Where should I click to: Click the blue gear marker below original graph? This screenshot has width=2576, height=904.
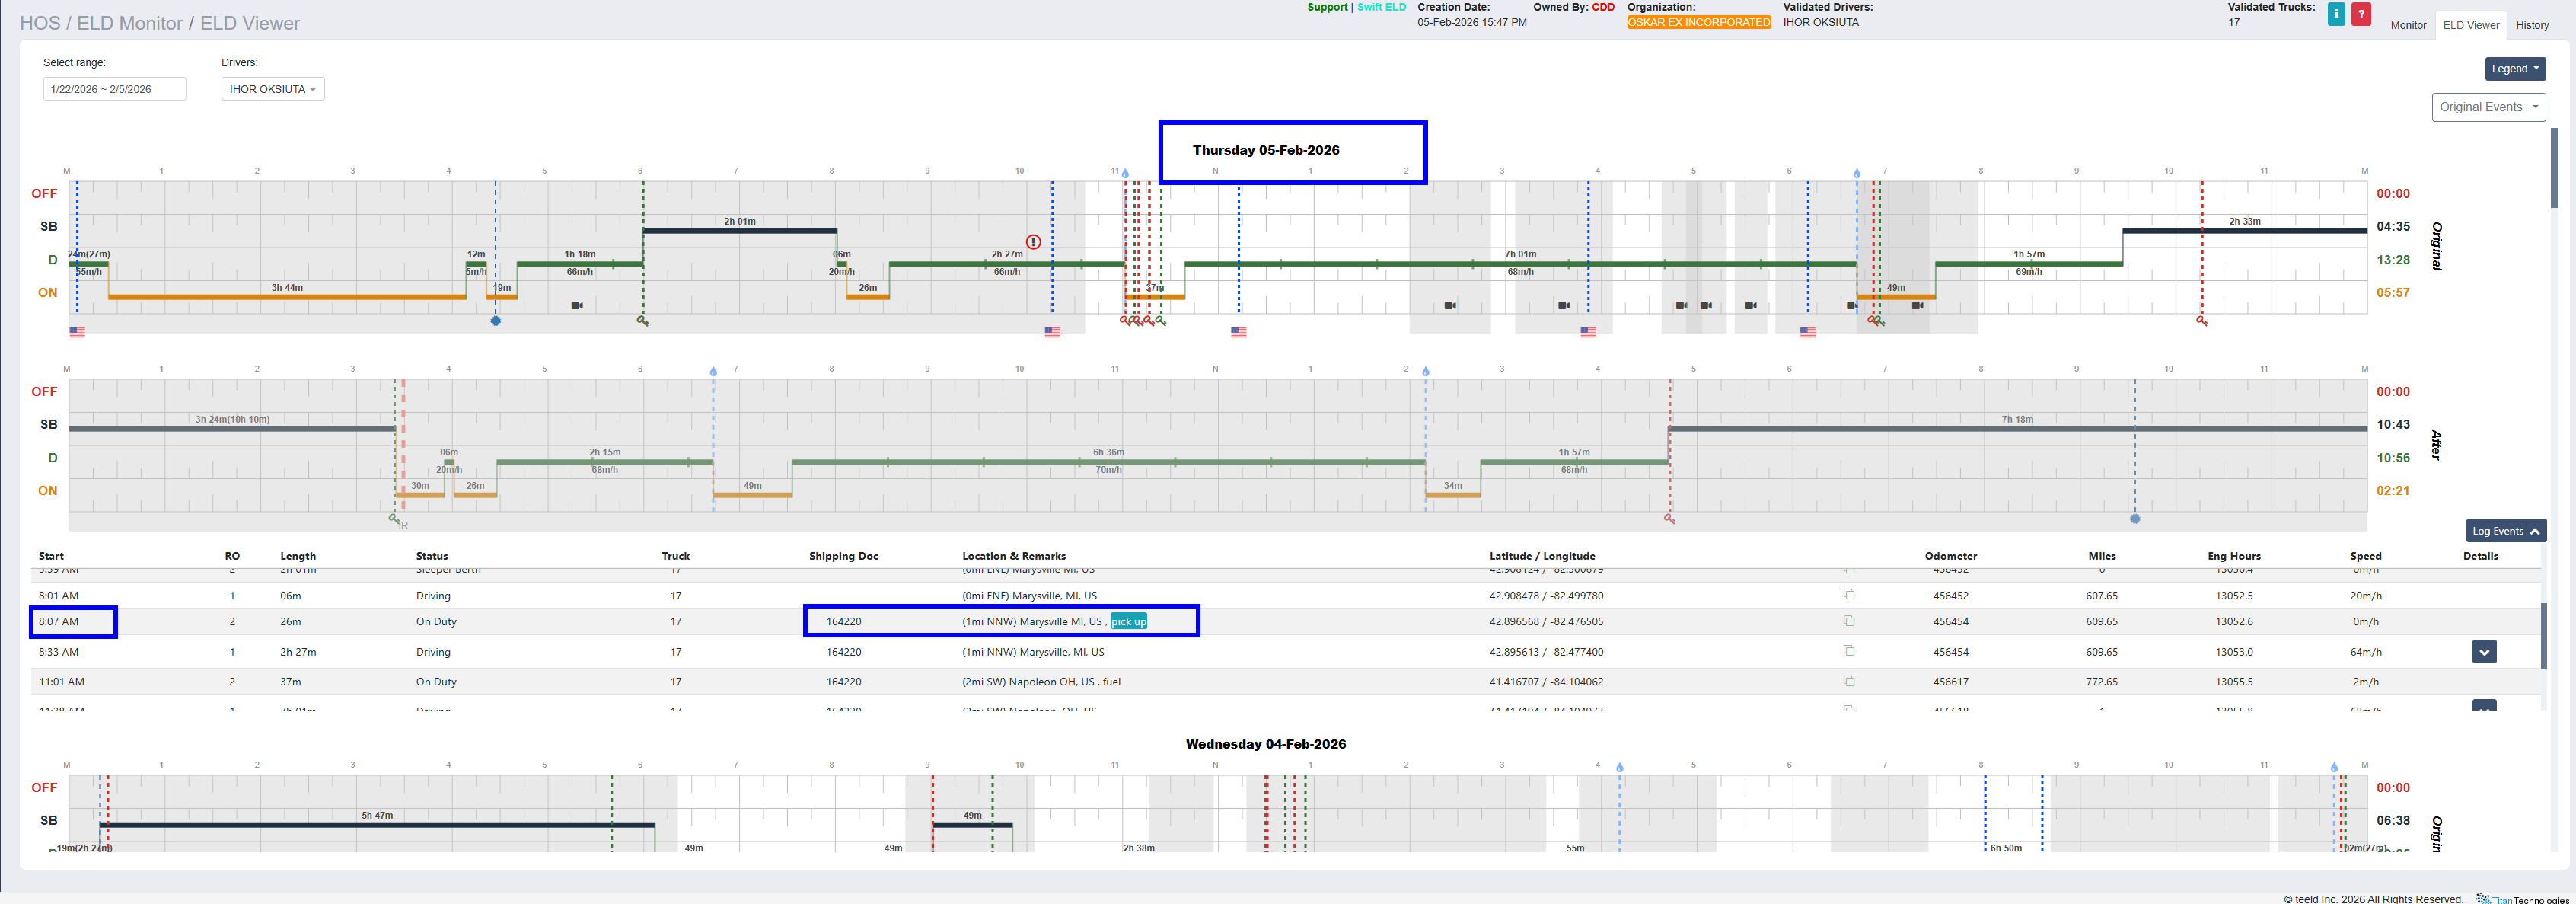(495, 321)
